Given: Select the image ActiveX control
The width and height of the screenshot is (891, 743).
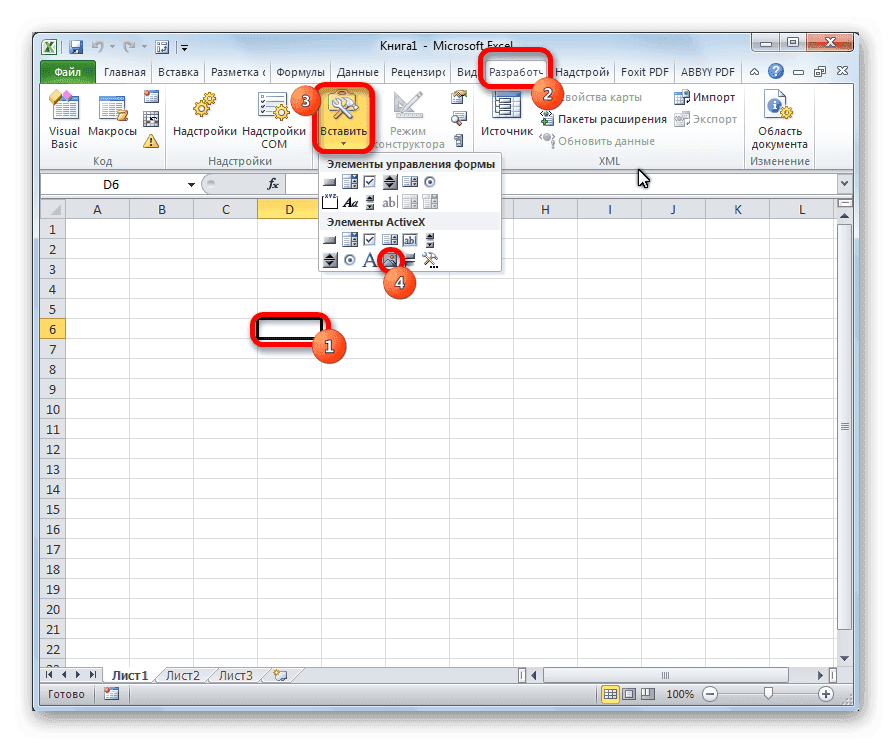Looking at the screenshot, I should [390, 258].
